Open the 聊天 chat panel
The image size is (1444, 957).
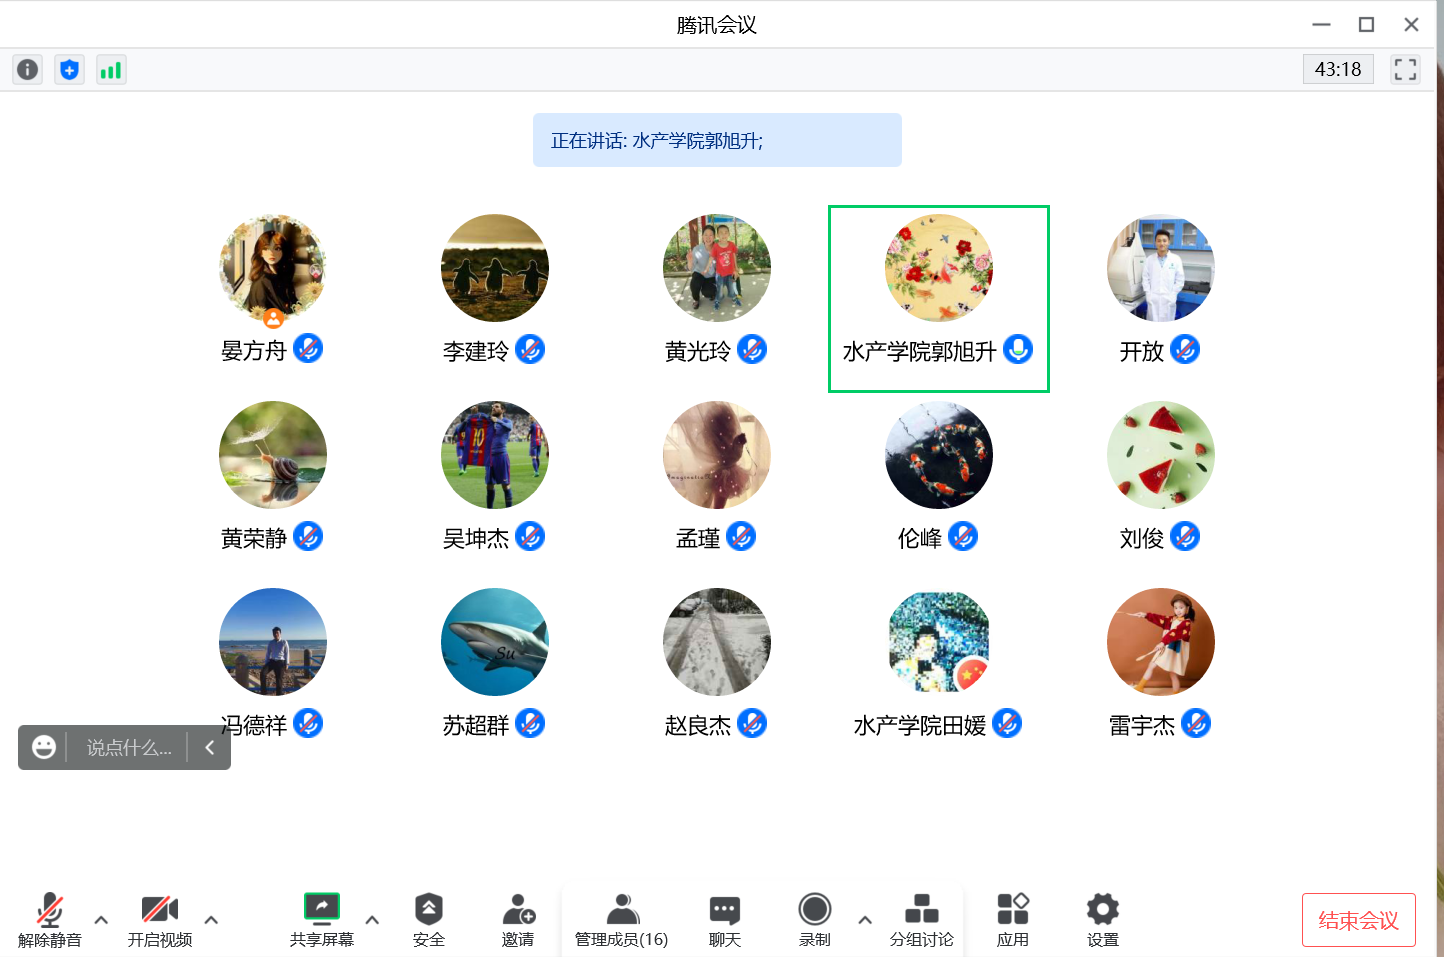pos(724,919)
